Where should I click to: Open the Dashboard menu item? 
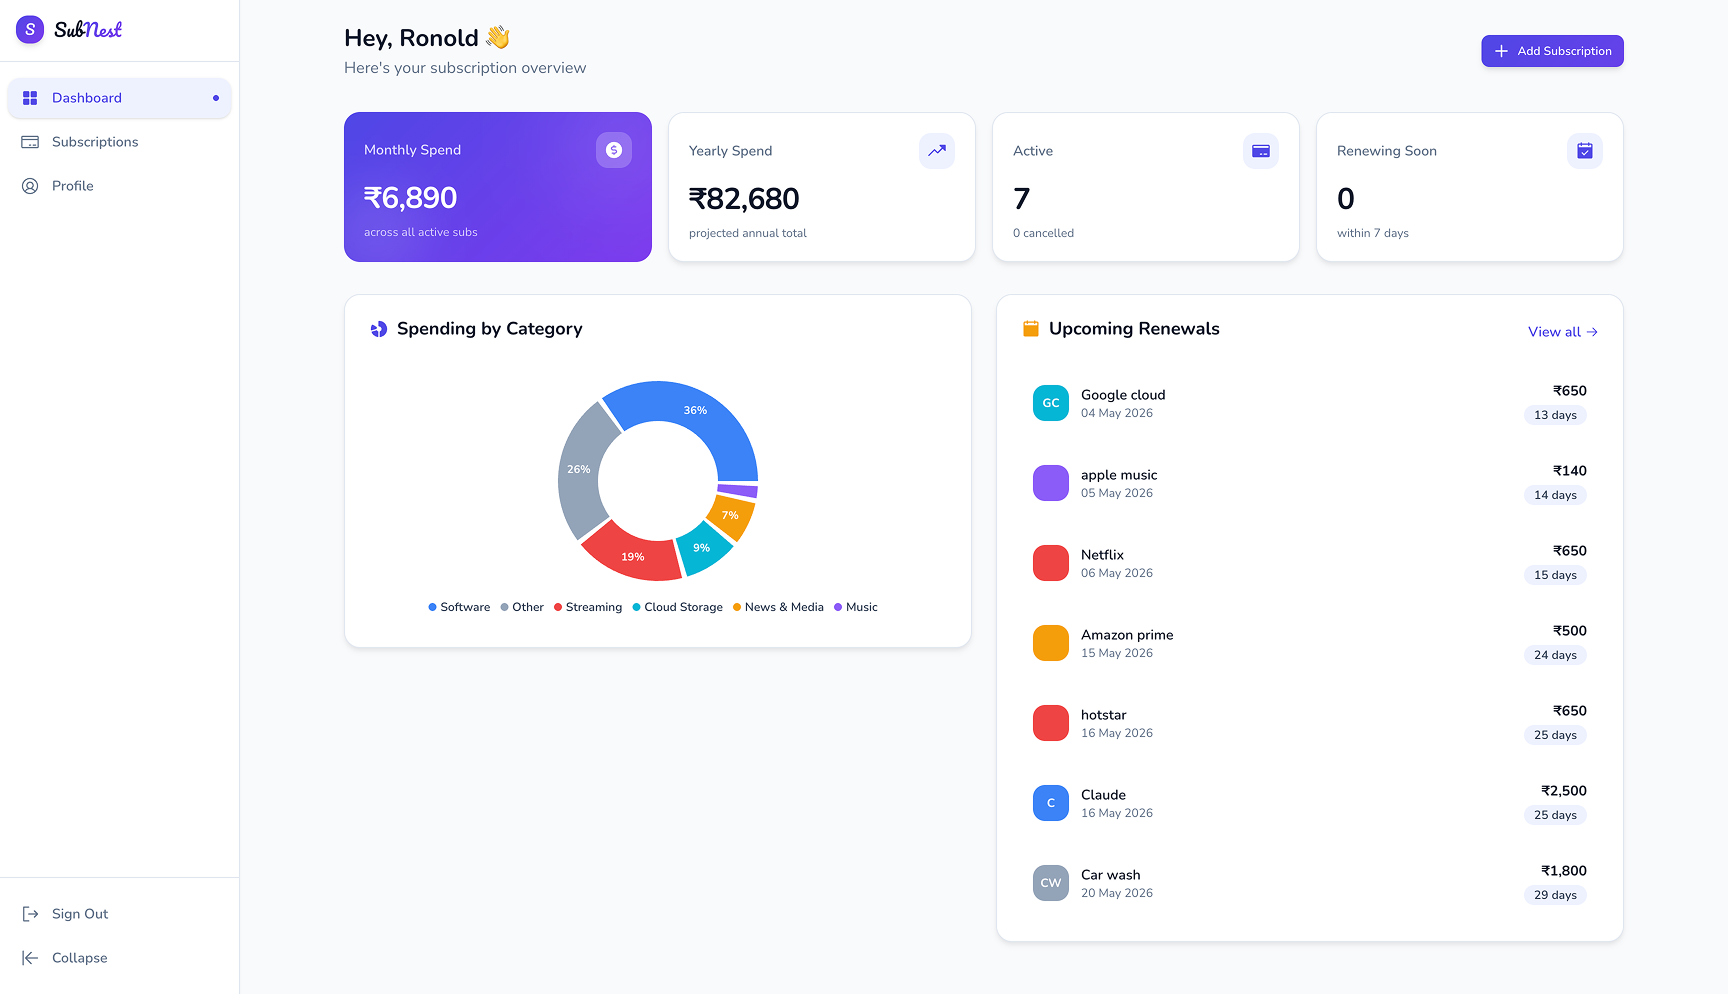coord(120,98)
